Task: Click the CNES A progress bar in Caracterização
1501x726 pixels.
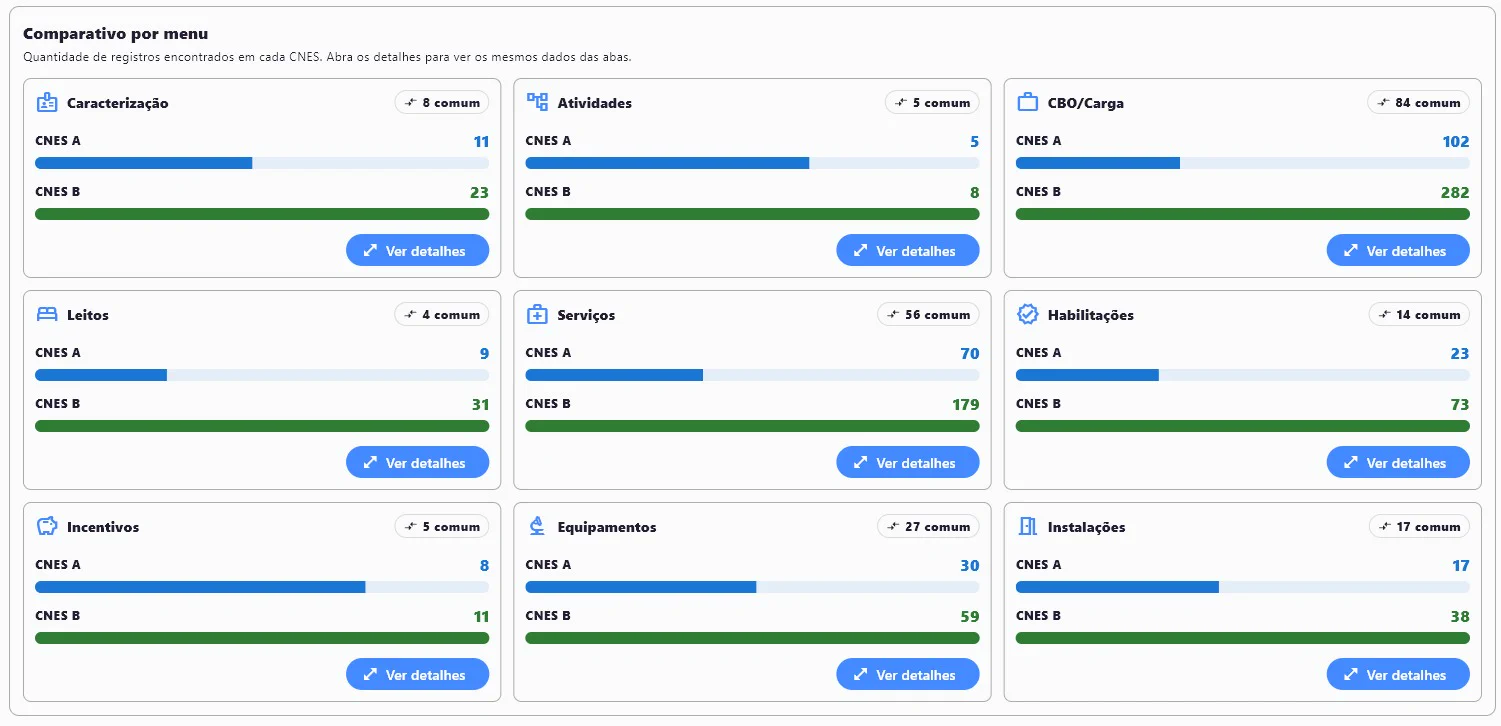Action: [262, 163]
